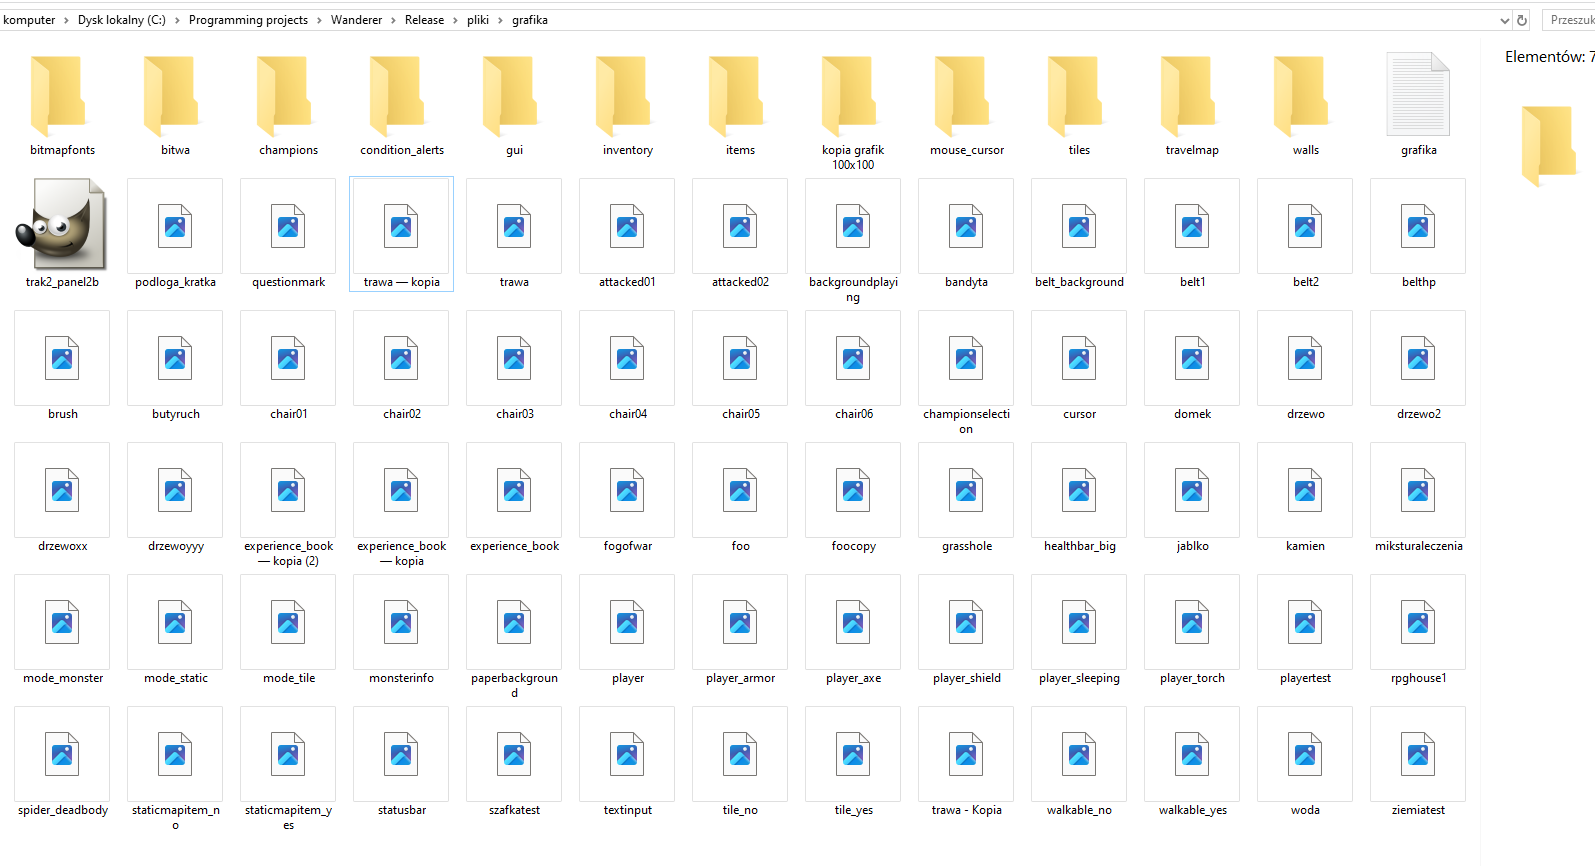Expand the chevron after pliki breadcrumb
Screen dimensions: 1595x866
[x=500, y=20]
